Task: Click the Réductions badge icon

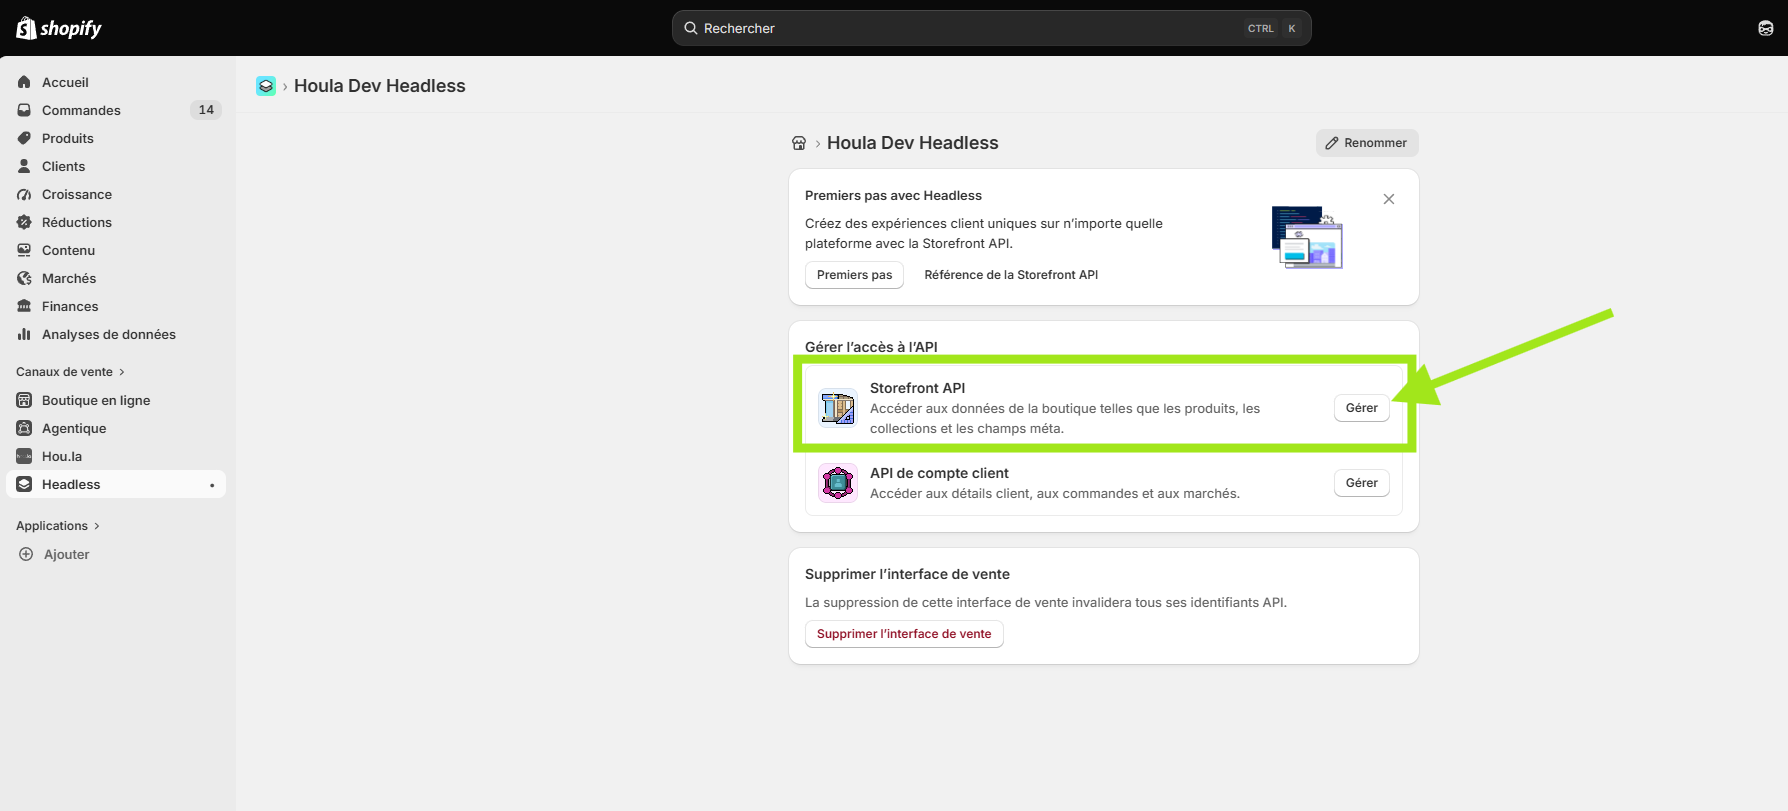Action: tap(24, 222)
